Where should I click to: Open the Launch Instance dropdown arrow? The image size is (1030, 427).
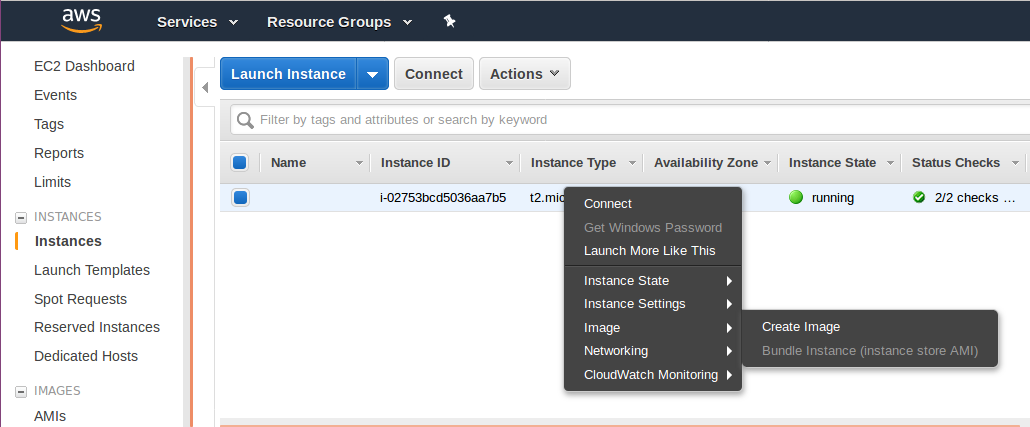pos(372,74)
